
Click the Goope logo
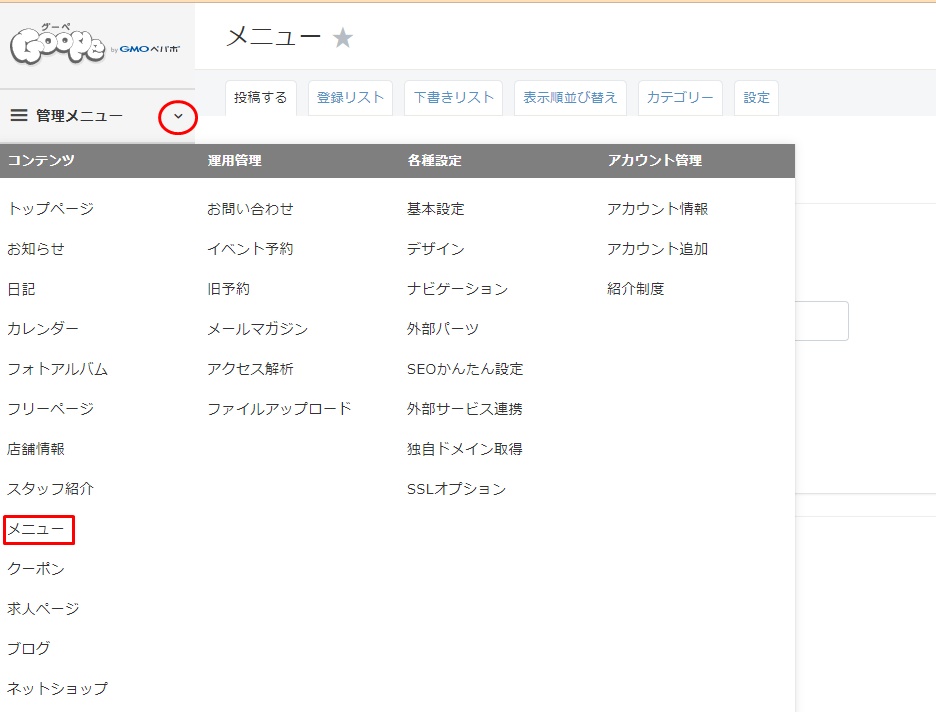[95, 45]
